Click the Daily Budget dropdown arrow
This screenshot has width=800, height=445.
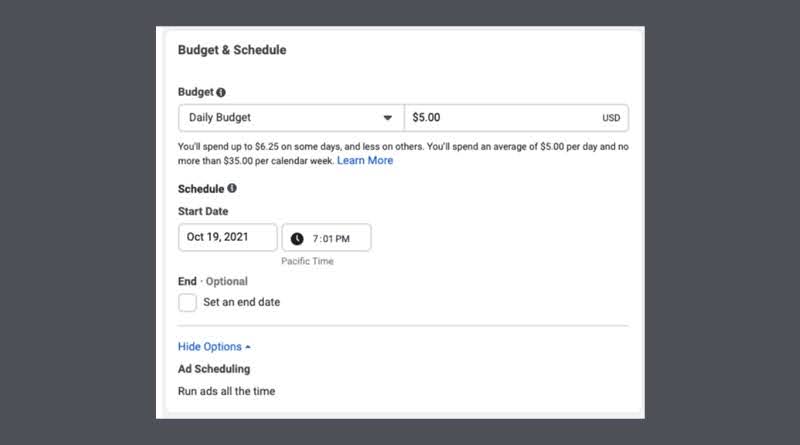click(388, 118)
